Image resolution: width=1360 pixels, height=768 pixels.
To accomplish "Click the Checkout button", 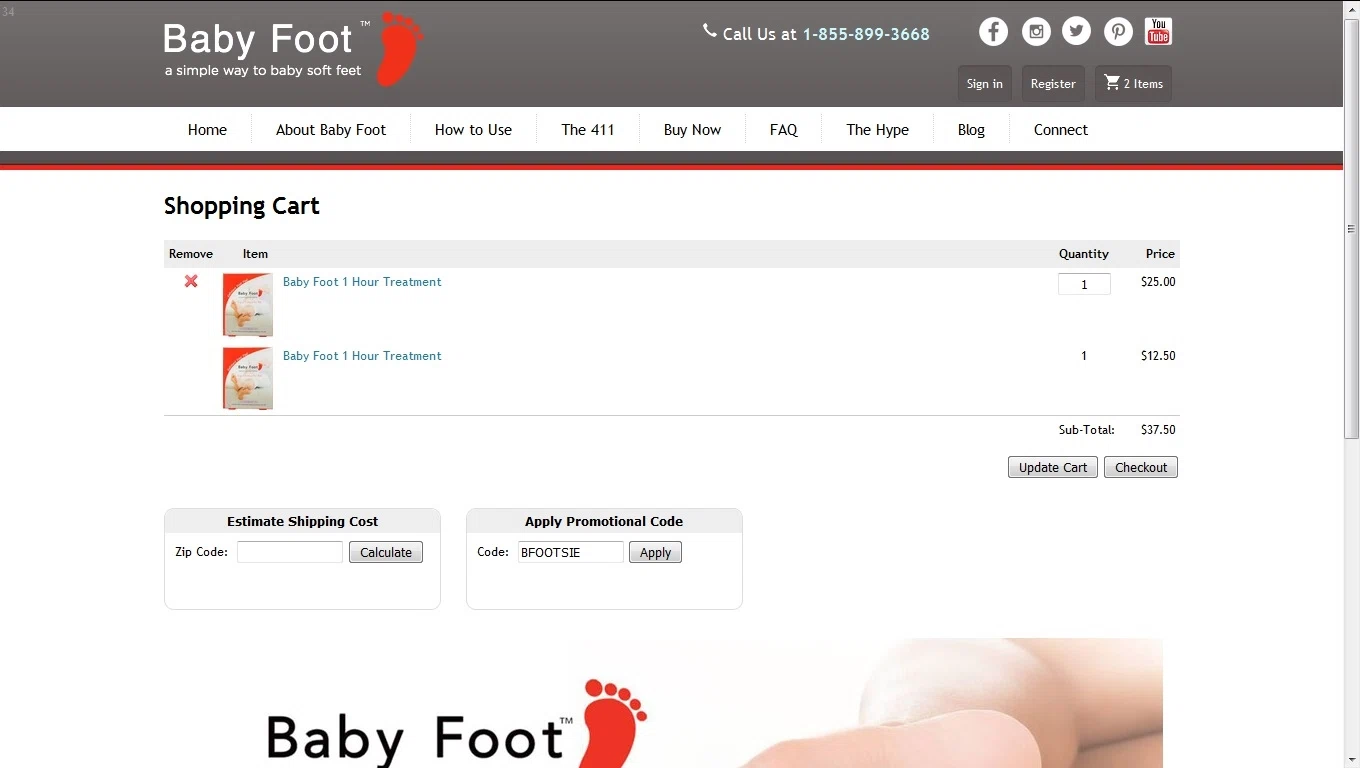I will [x=1141, y=467].
